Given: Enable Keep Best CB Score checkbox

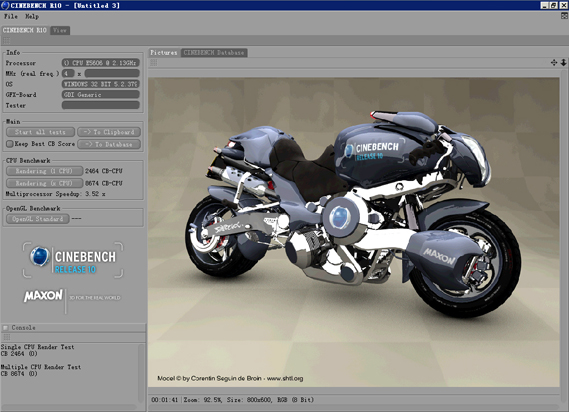Looking at the screenshot, I should [x=10, y=144].
